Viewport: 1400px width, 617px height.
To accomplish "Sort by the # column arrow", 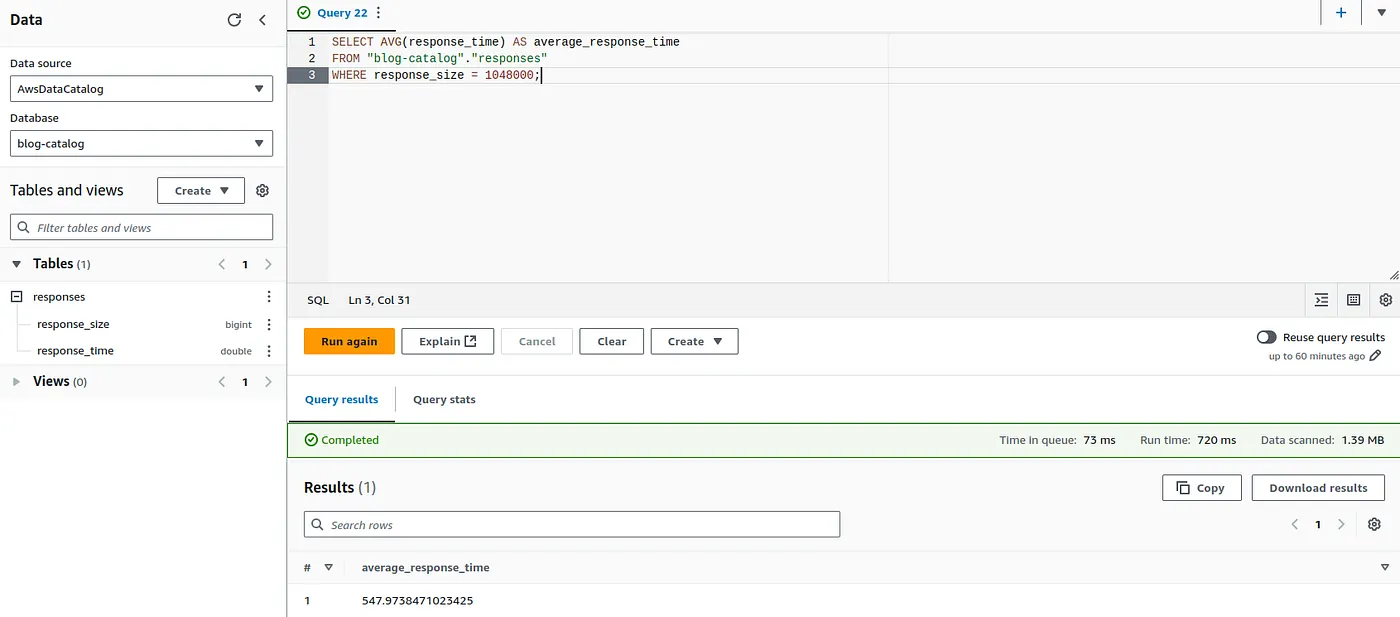I will pyautogui.click(x=328, y=568).
